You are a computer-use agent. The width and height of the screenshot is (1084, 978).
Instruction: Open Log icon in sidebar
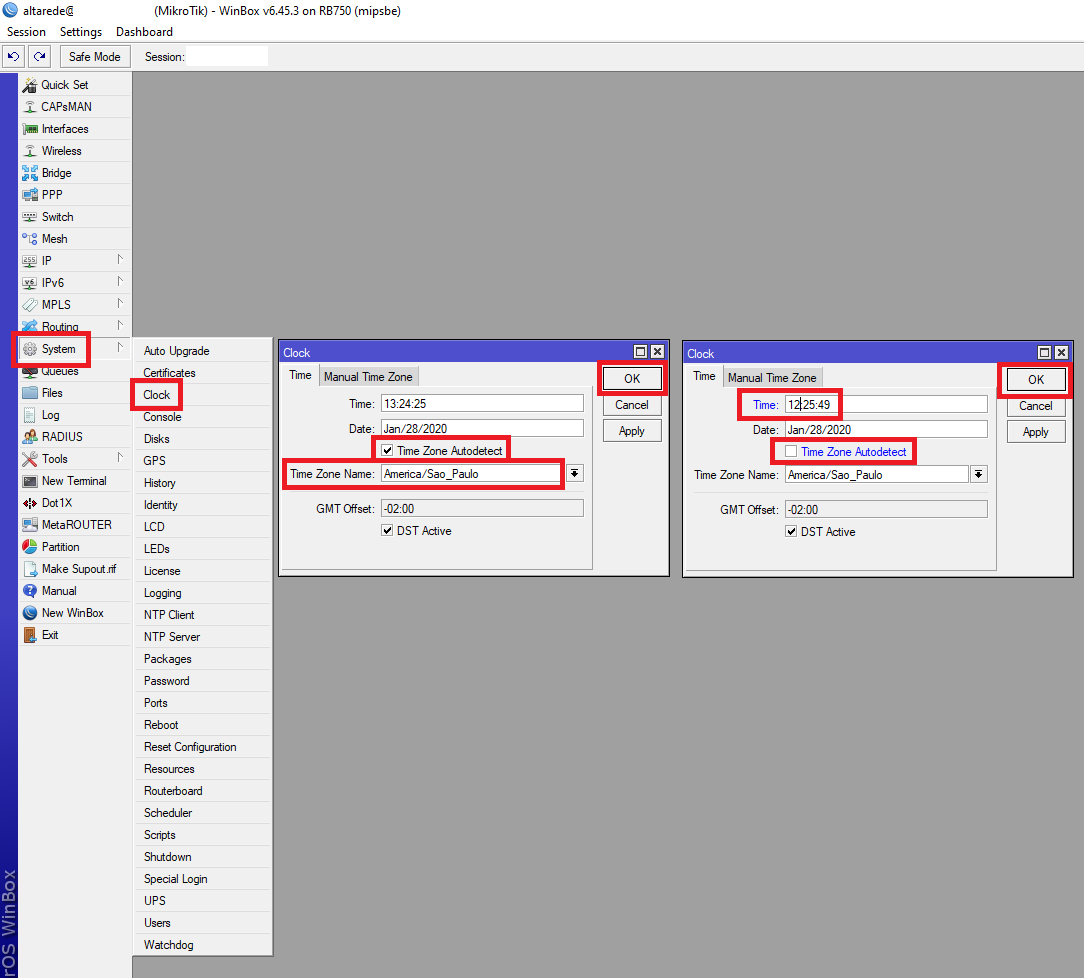point(30,415)
